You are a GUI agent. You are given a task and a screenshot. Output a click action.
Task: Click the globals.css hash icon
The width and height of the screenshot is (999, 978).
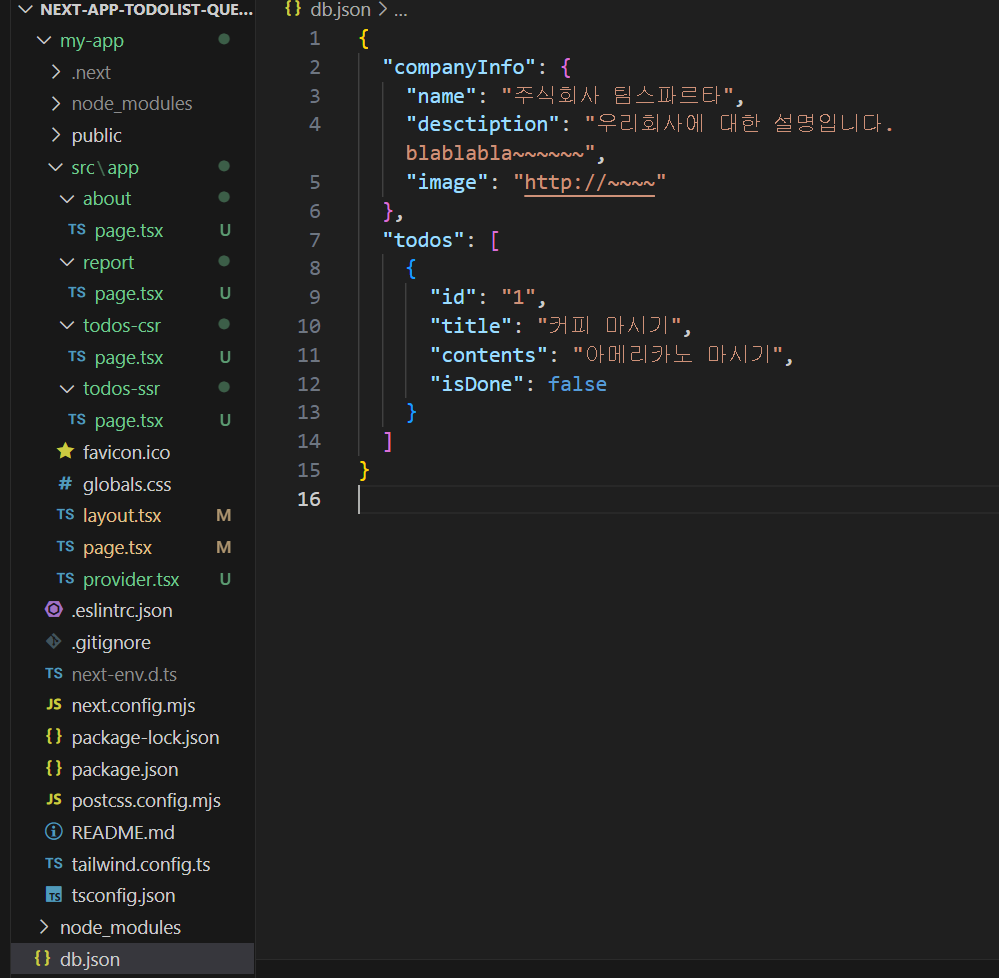(66, 484)
